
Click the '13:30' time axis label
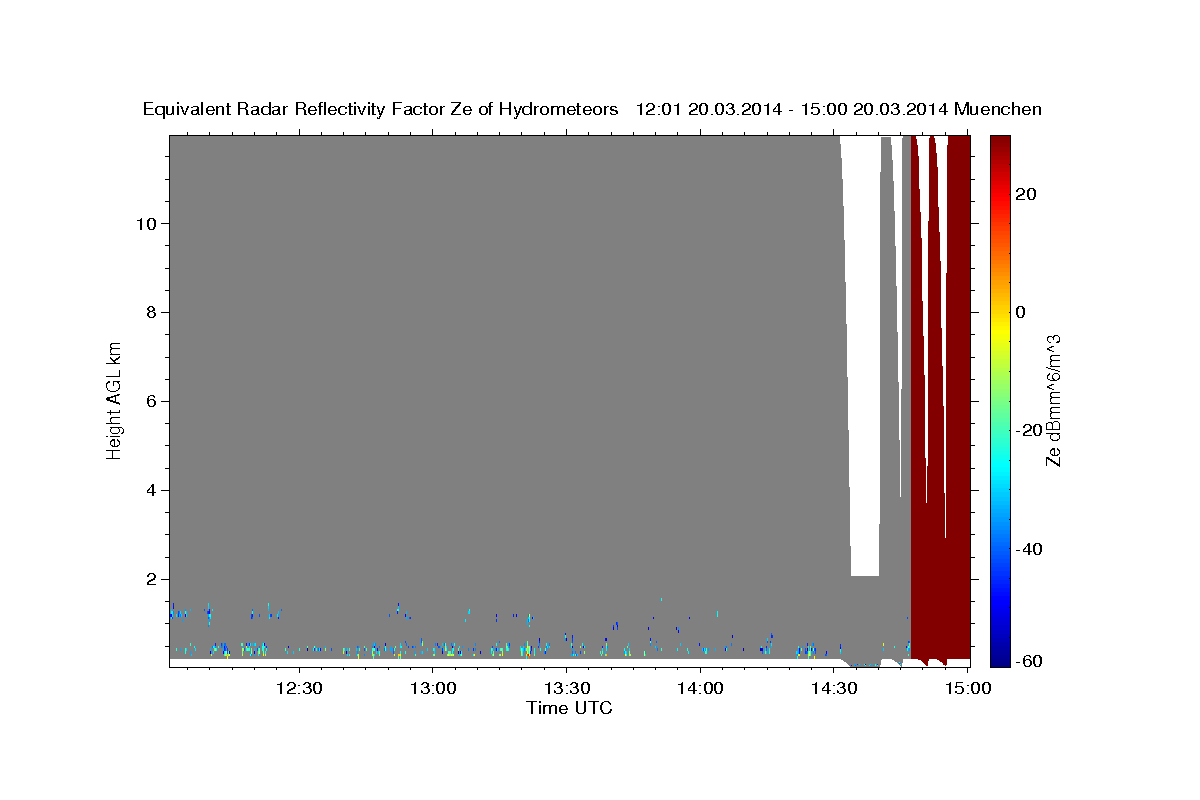[x=566, y=688]
